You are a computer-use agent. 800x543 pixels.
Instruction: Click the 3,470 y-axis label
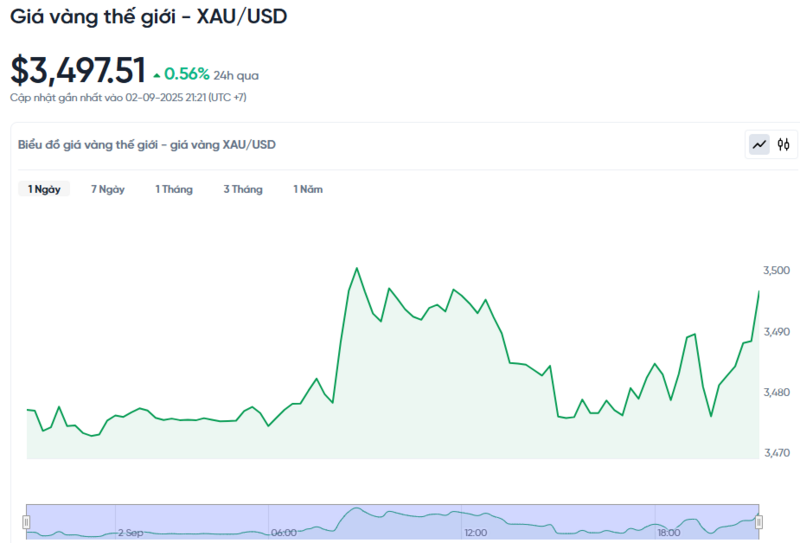point(776,453)
